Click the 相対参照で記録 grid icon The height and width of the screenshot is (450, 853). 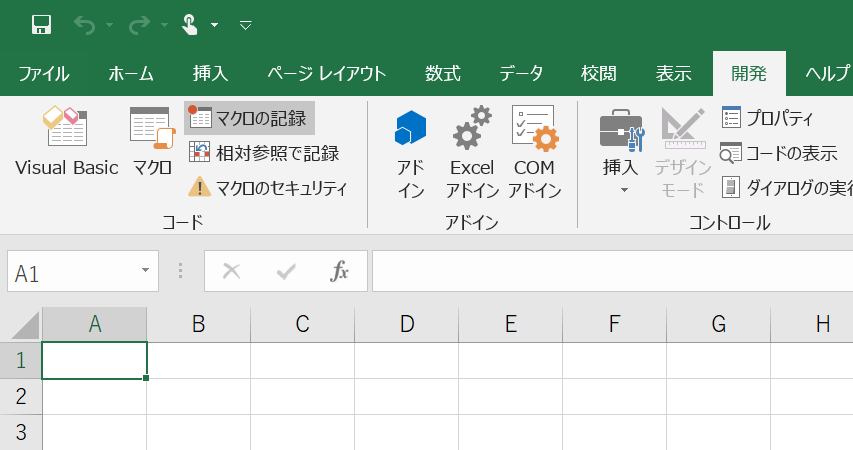(199, 152)
